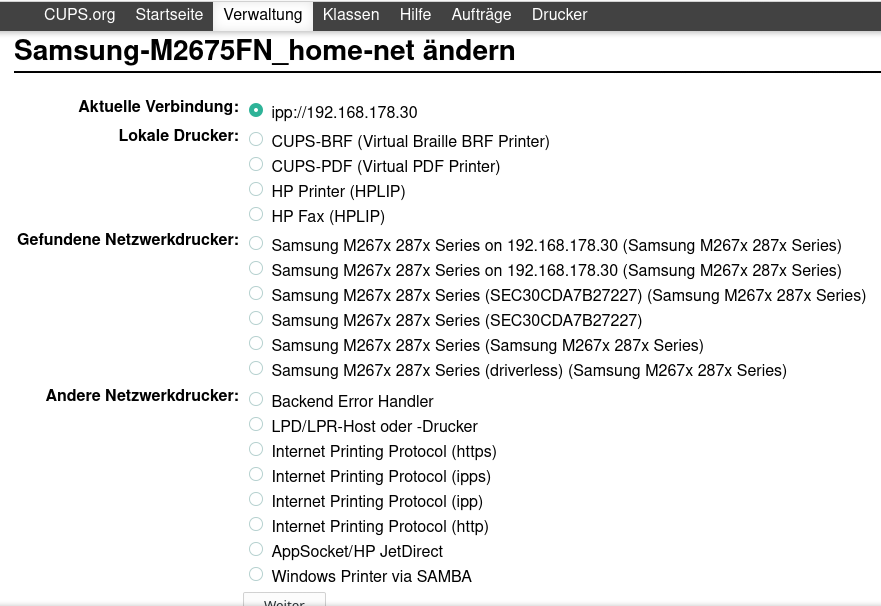
Task: Open the Klassen tab
Action: point(351,15)
